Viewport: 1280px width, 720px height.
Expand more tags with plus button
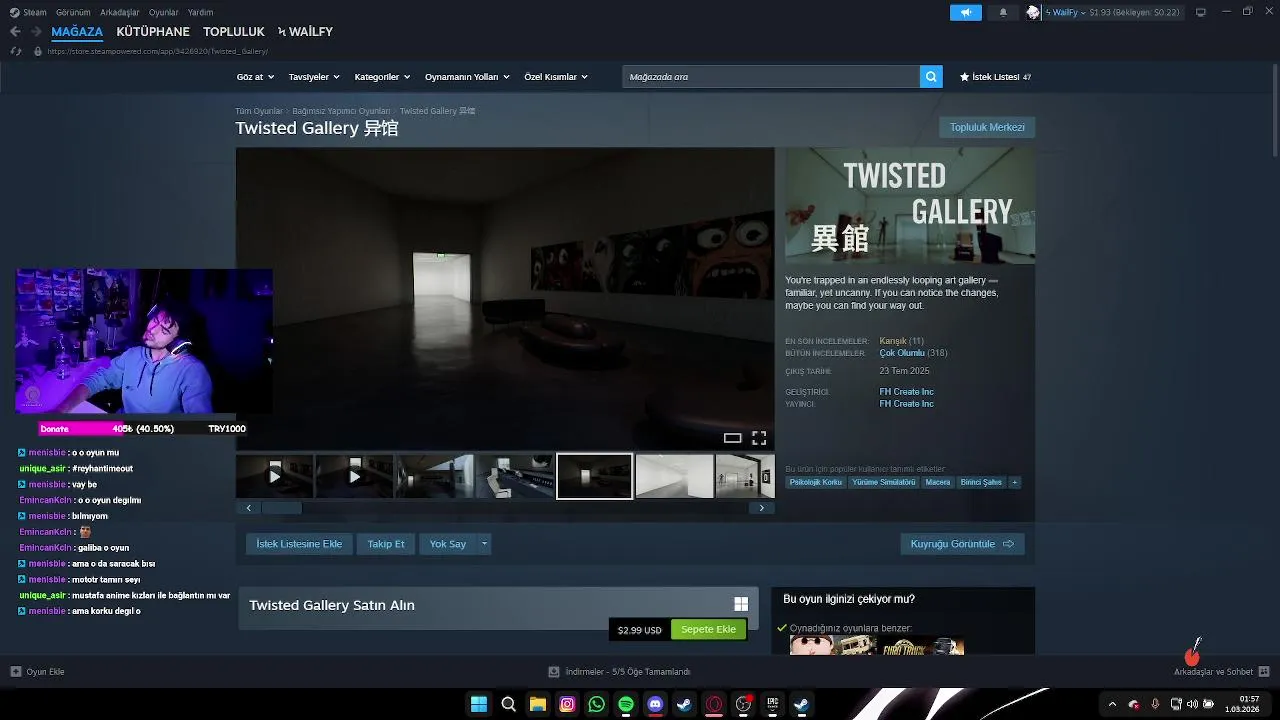(x=1014, y=482)
